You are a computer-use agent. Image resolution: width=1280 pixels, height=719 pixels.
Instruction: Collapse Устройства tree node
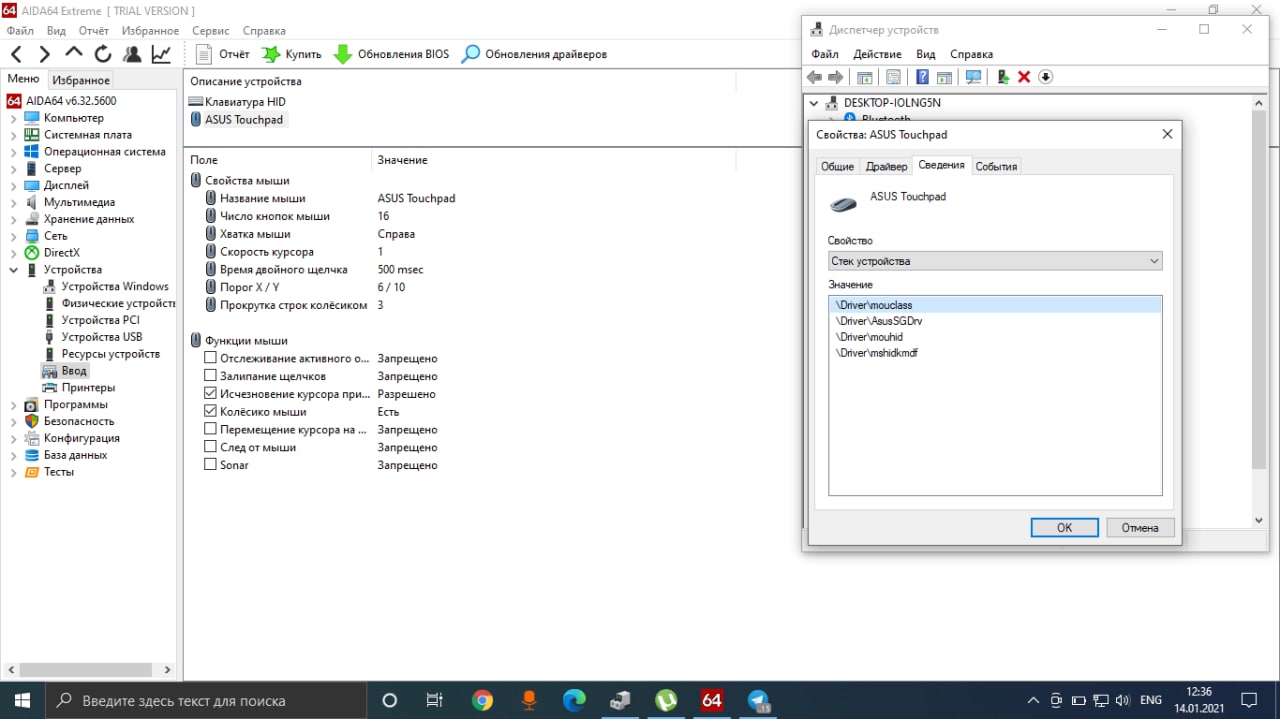pyautogui.click(x=13, y=270)
